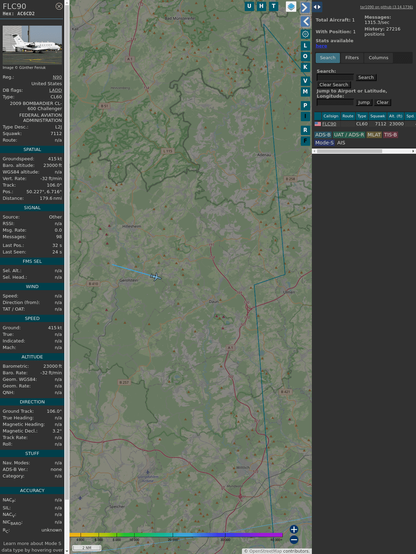The width and height of the screenshot is (416, 554).
Task: Click the Jump button
Action: (x=364, y=102)
